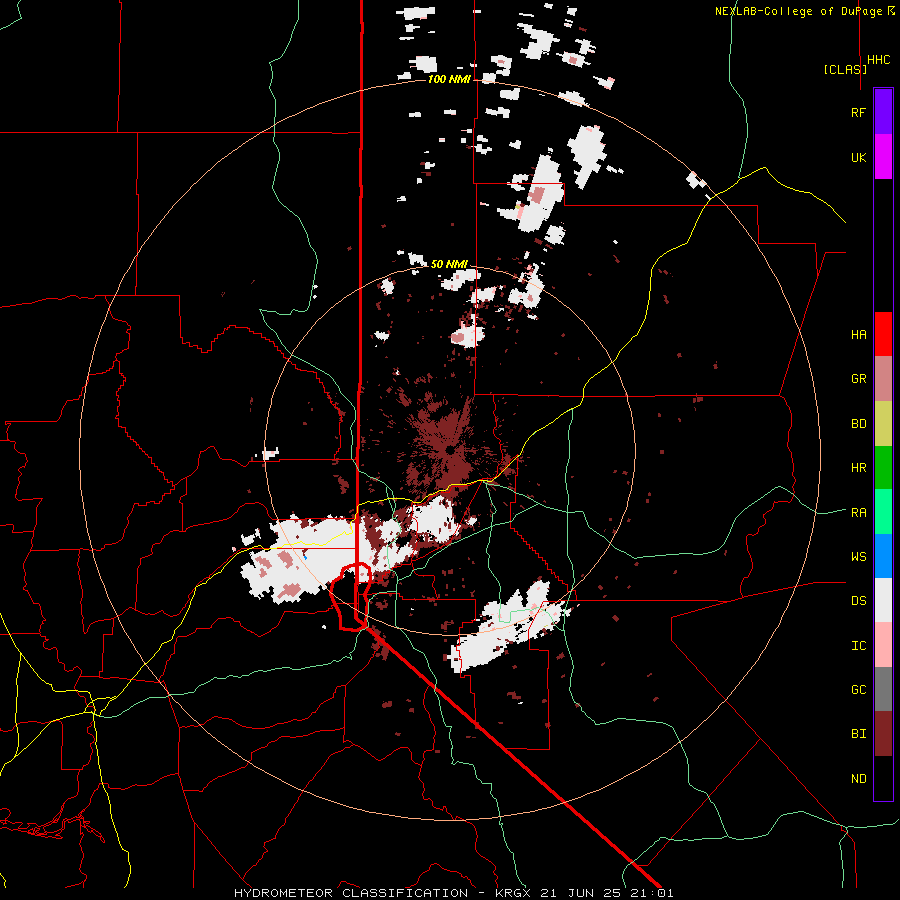Click the UK magenta legend swatch
900x900 pixels.
pos(883,157)
